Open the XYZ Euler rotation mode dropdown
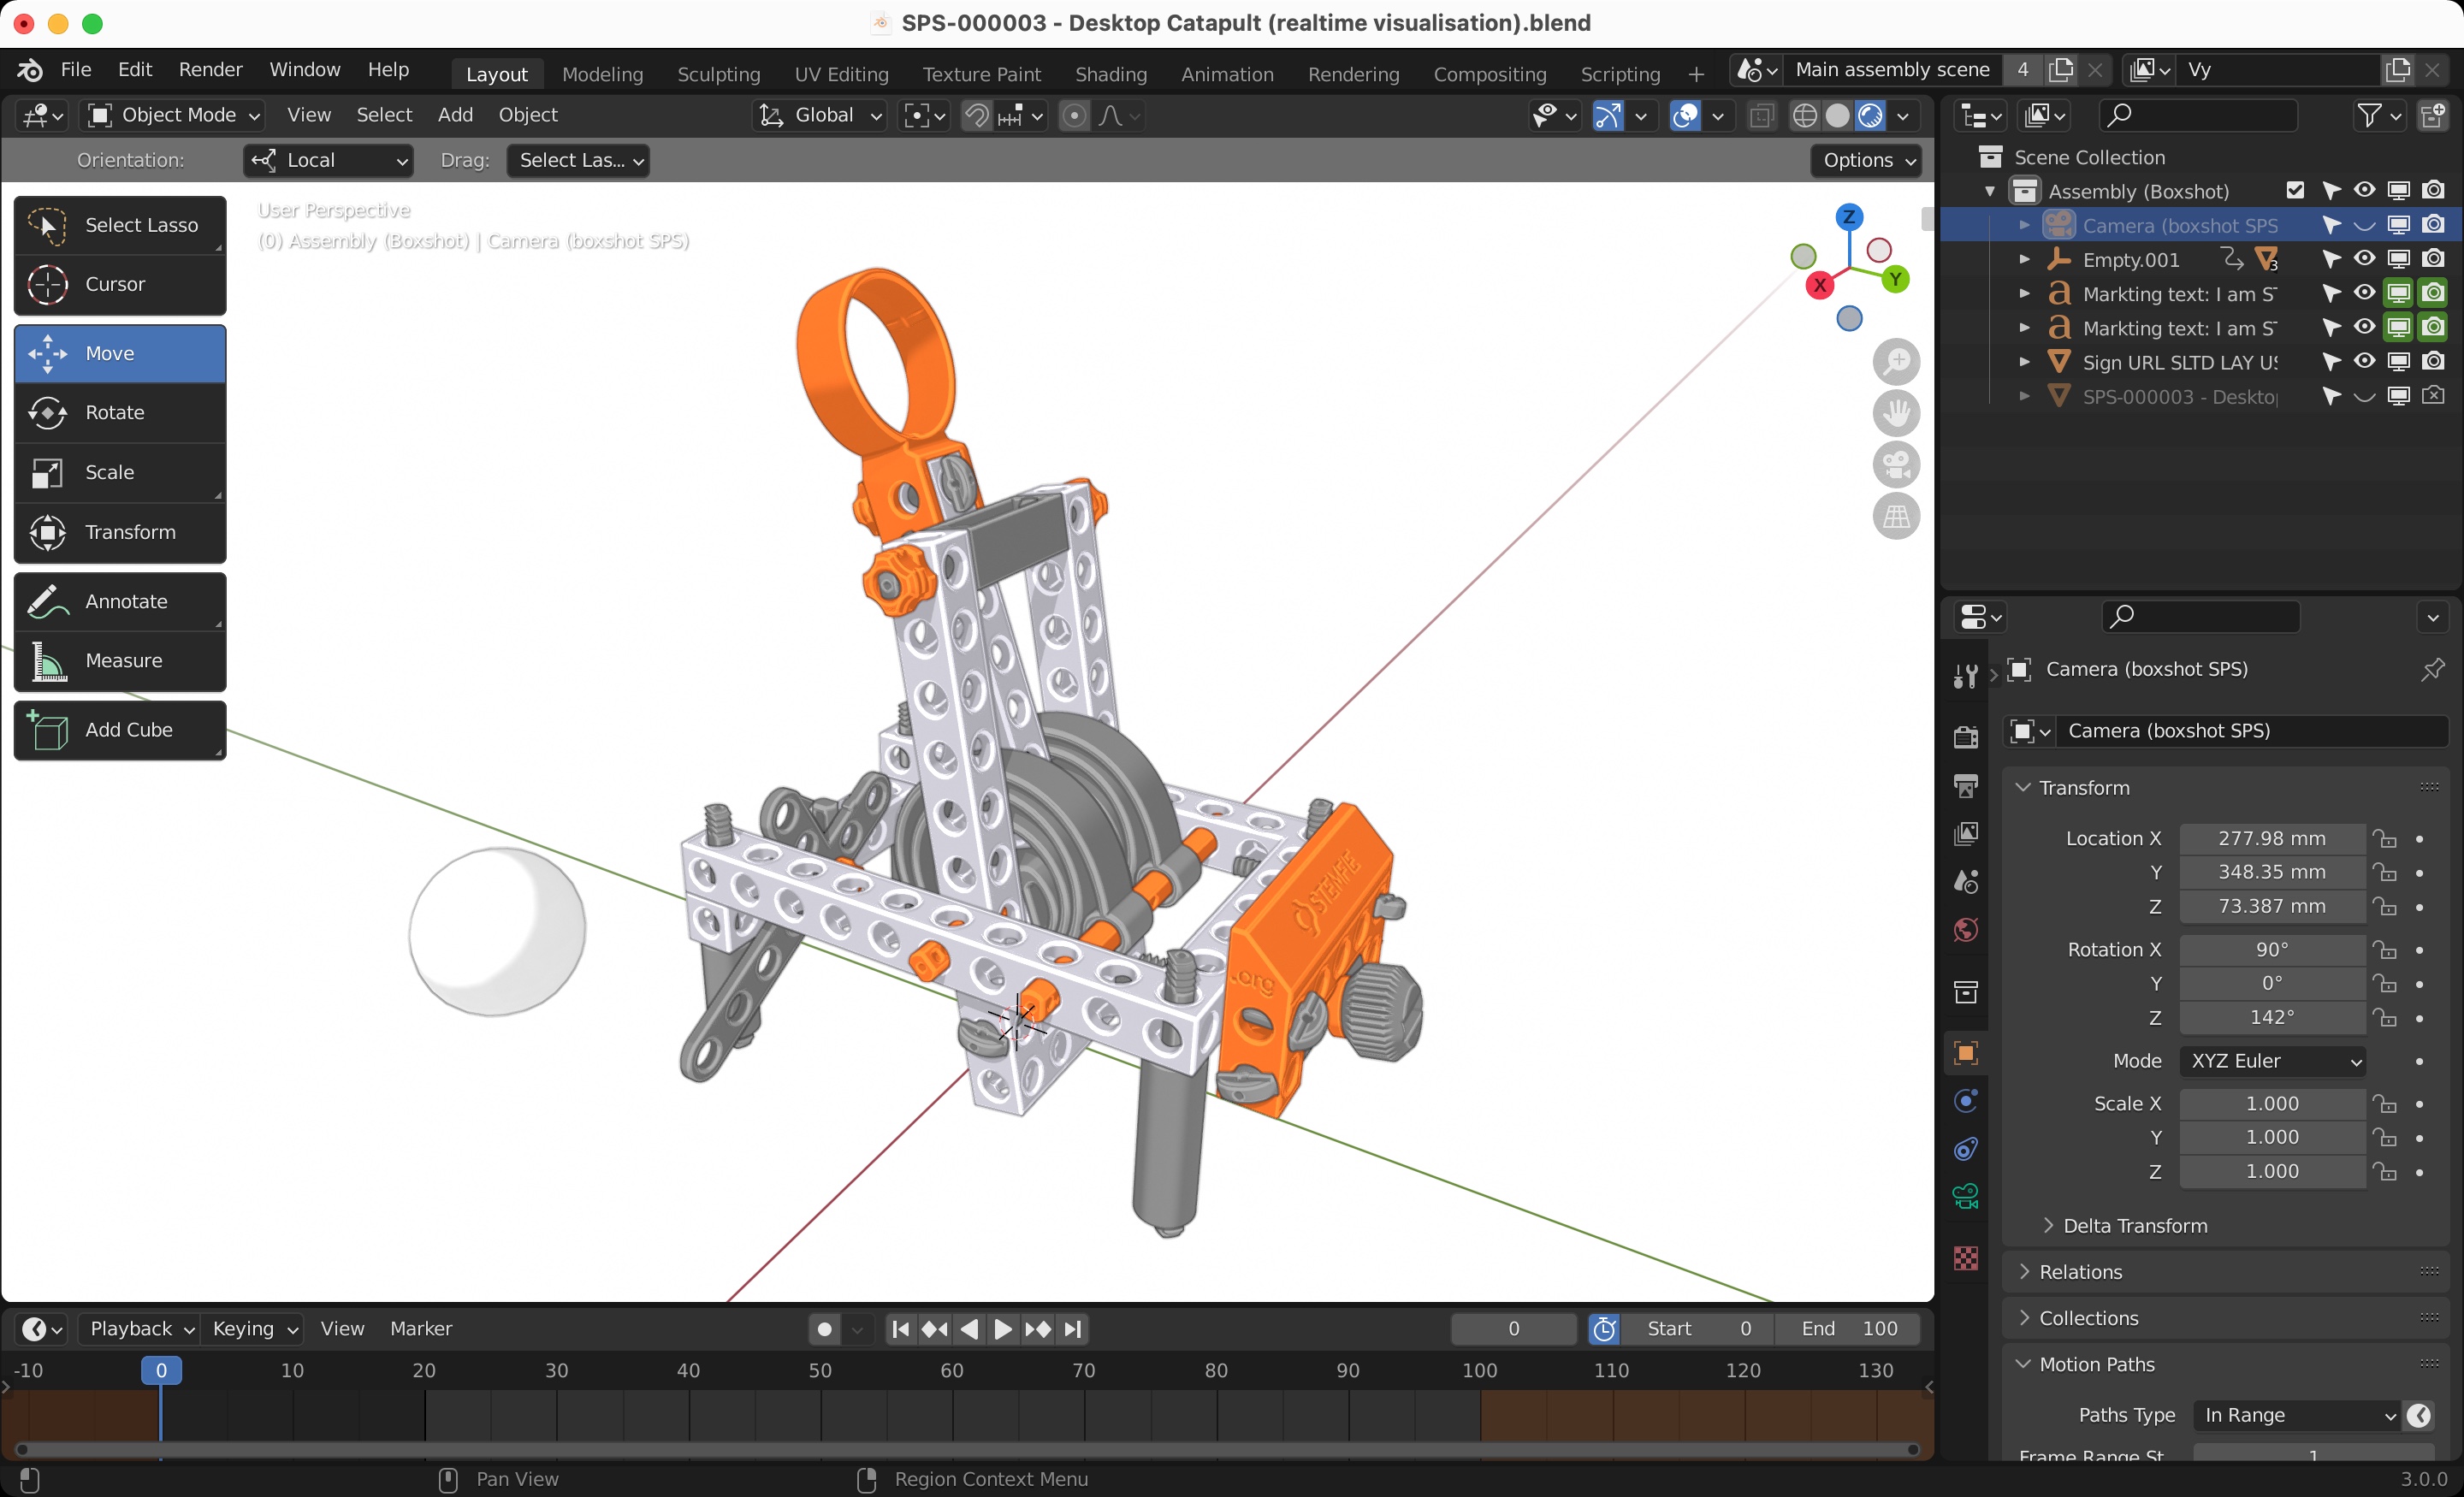The image size is (2464, 1497). coord(2272,1061)
